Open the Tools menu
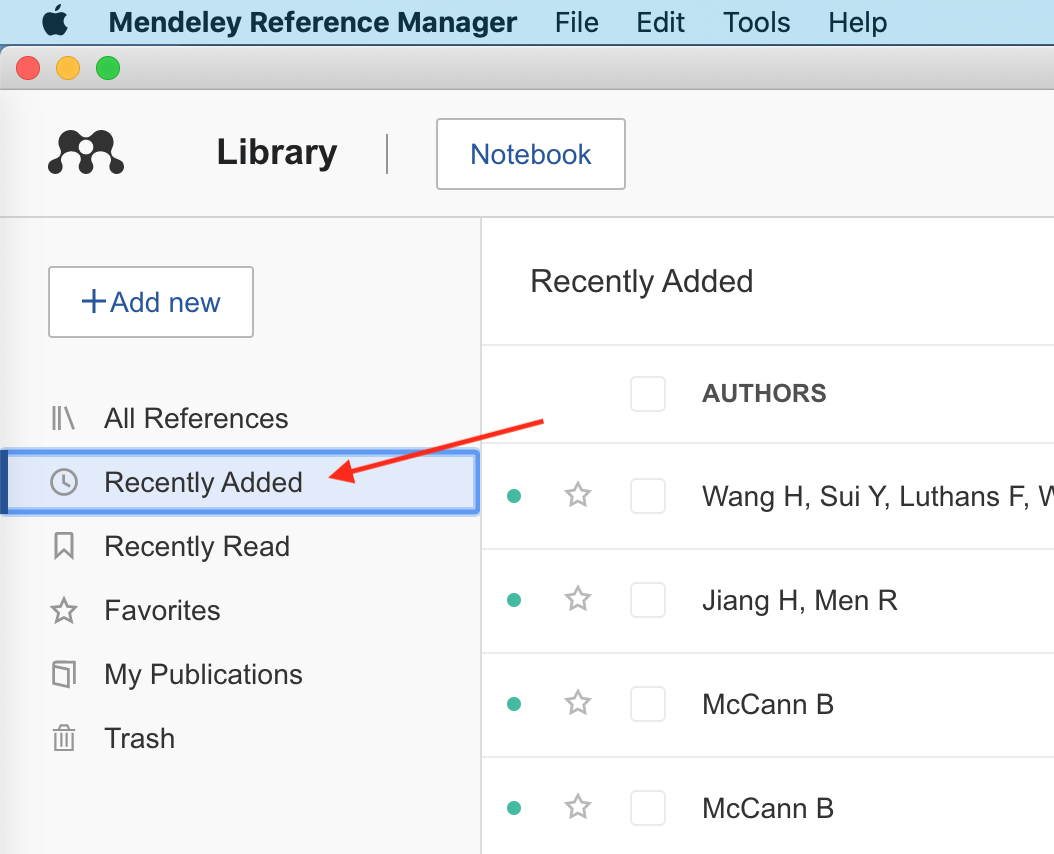Viewport: 1054px width, 854px height. click(756, 22)
